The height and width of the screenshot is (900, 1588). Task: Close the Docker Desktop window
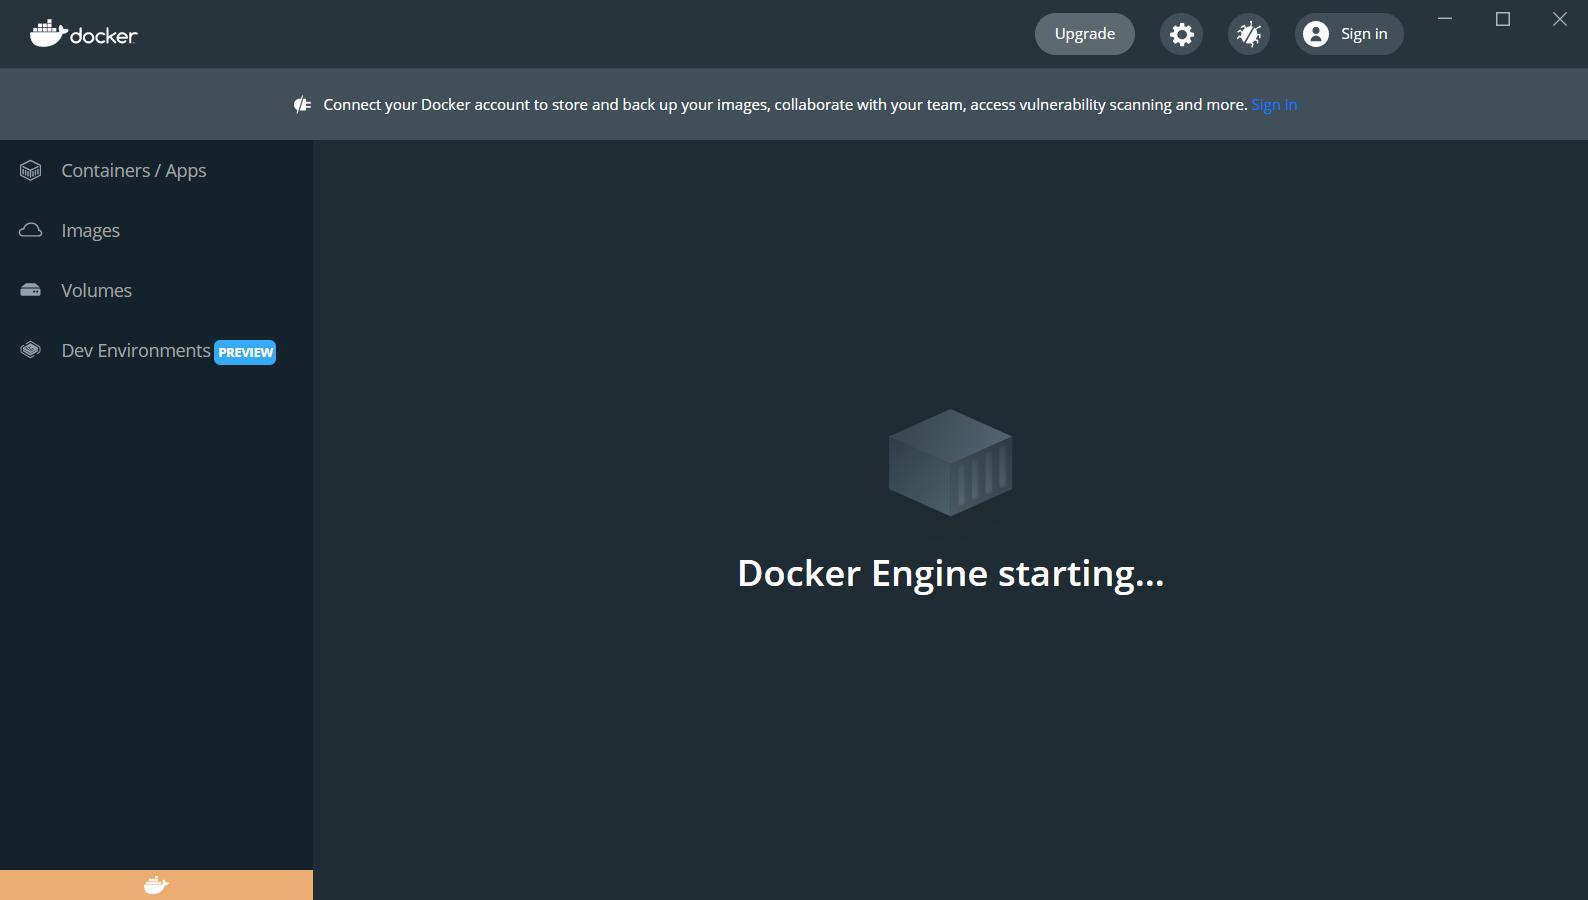(1559, 19)
